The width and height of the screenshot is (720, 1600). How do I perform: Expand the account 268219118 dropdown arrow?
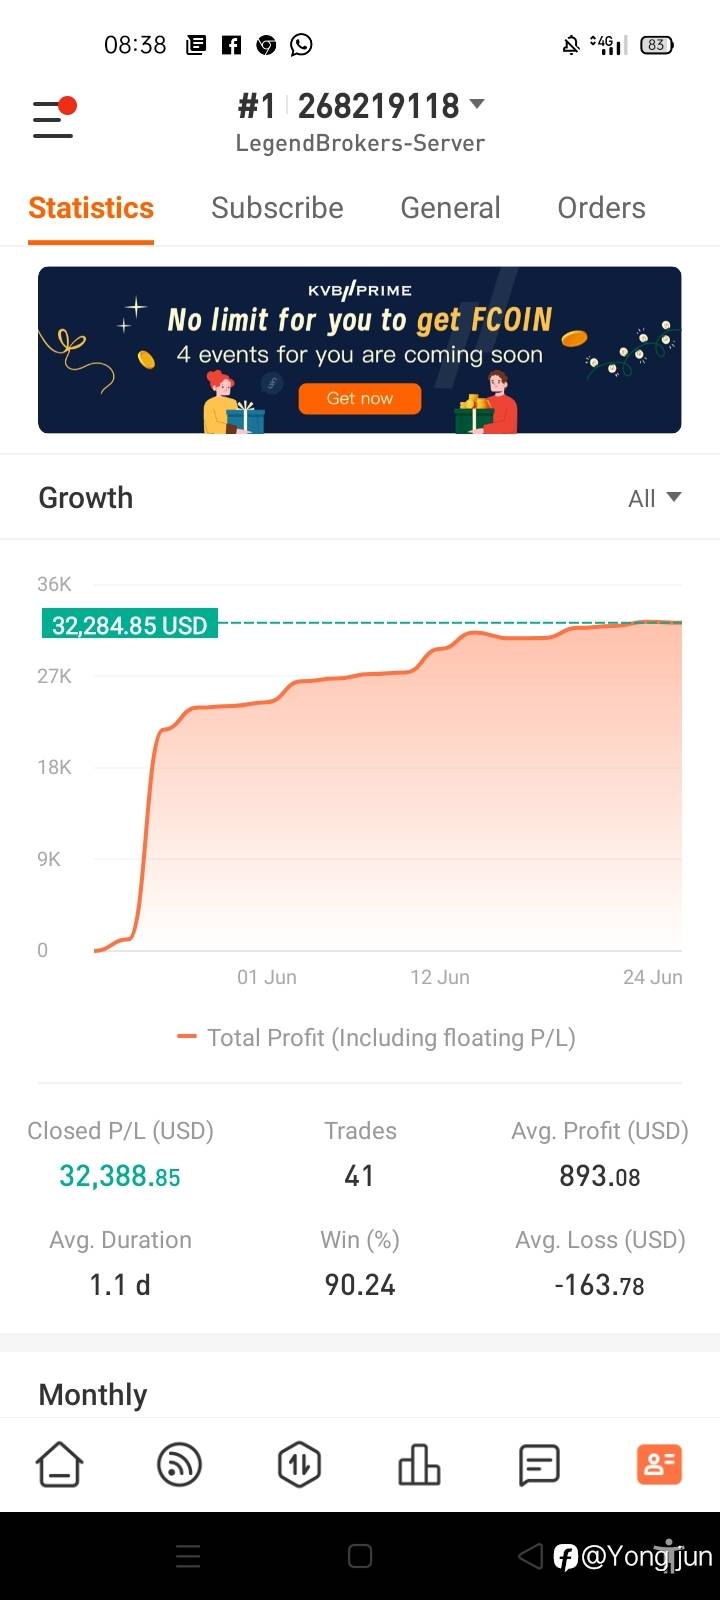477,104
